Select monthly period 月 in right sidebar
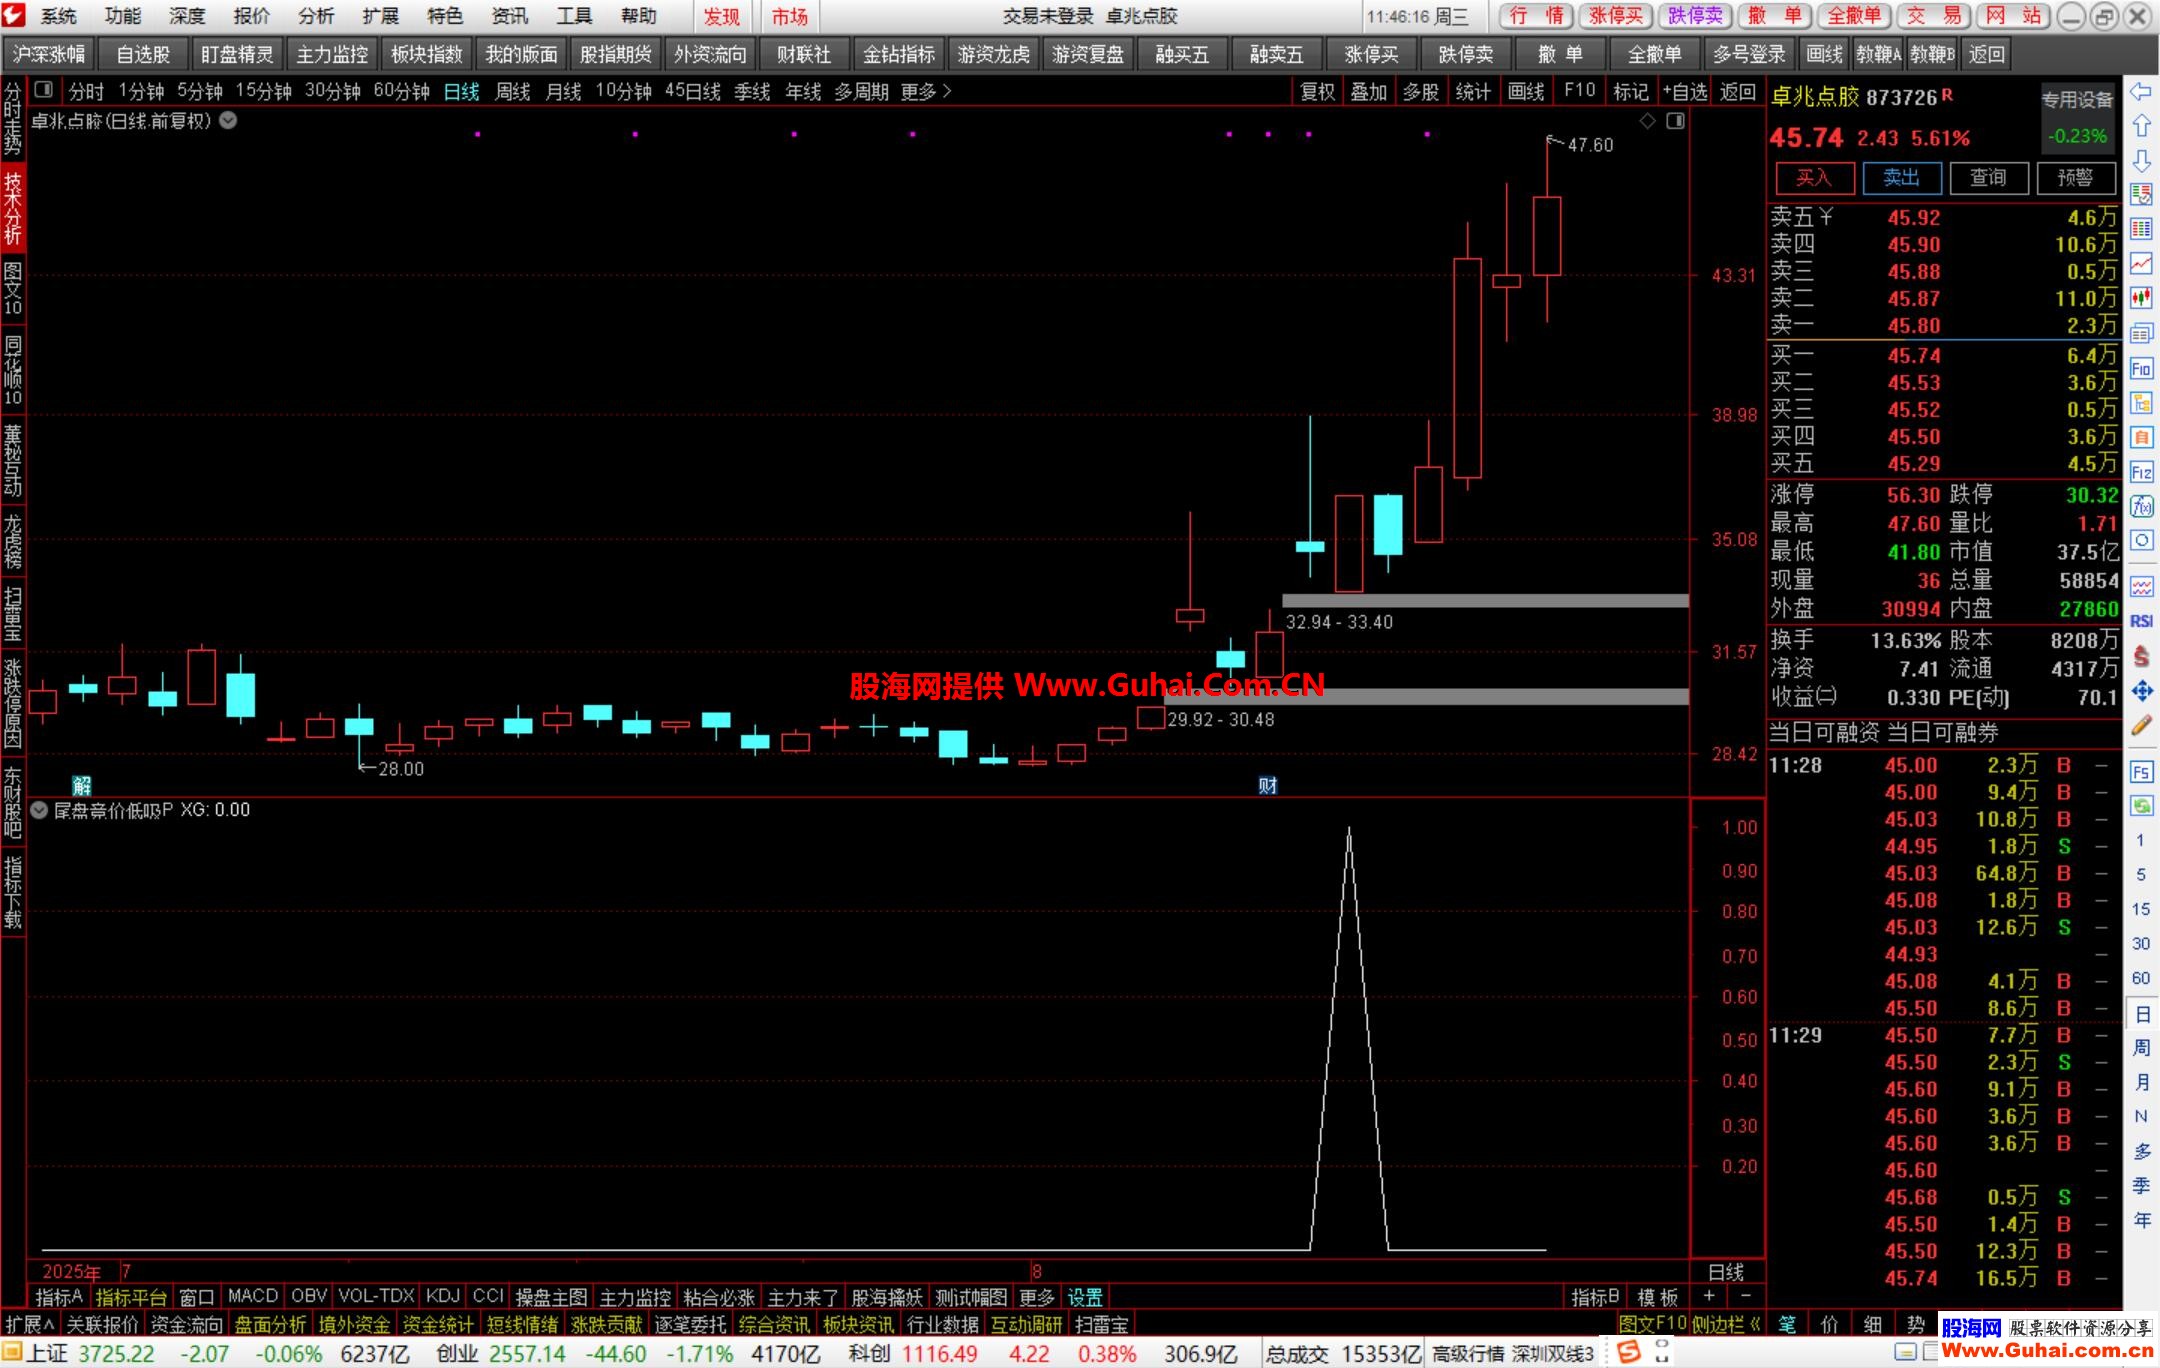The width and height of the screenshot is (2160, 1368). [2141, 1082]
